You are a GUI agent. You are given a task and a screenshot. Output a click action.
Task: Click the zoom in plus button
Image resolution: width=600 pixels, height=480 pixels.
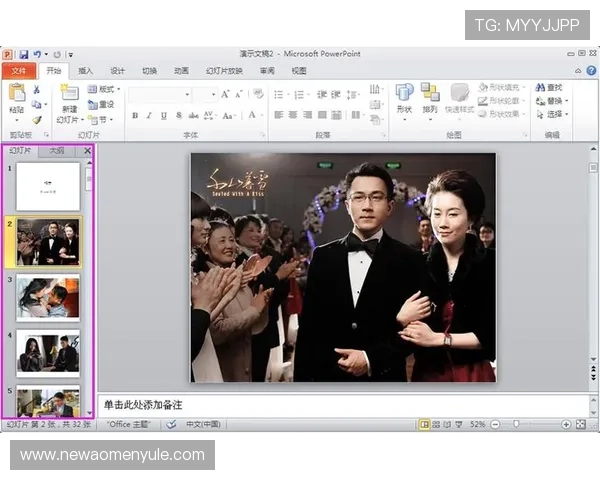point(566,424)
